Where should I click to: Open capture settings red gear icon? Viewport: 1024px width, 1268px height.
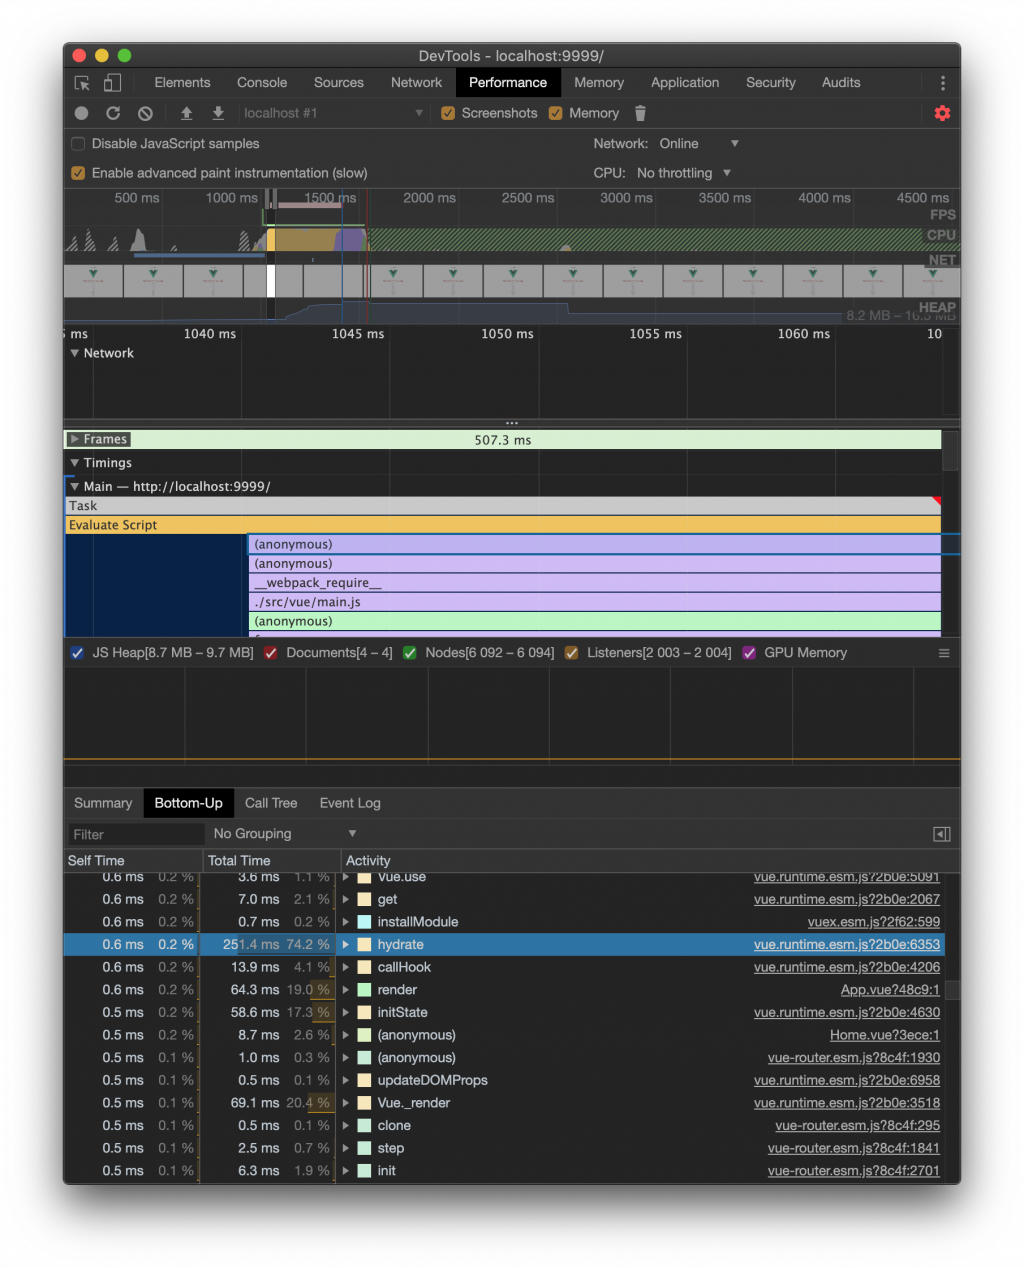tap(942, 113)
